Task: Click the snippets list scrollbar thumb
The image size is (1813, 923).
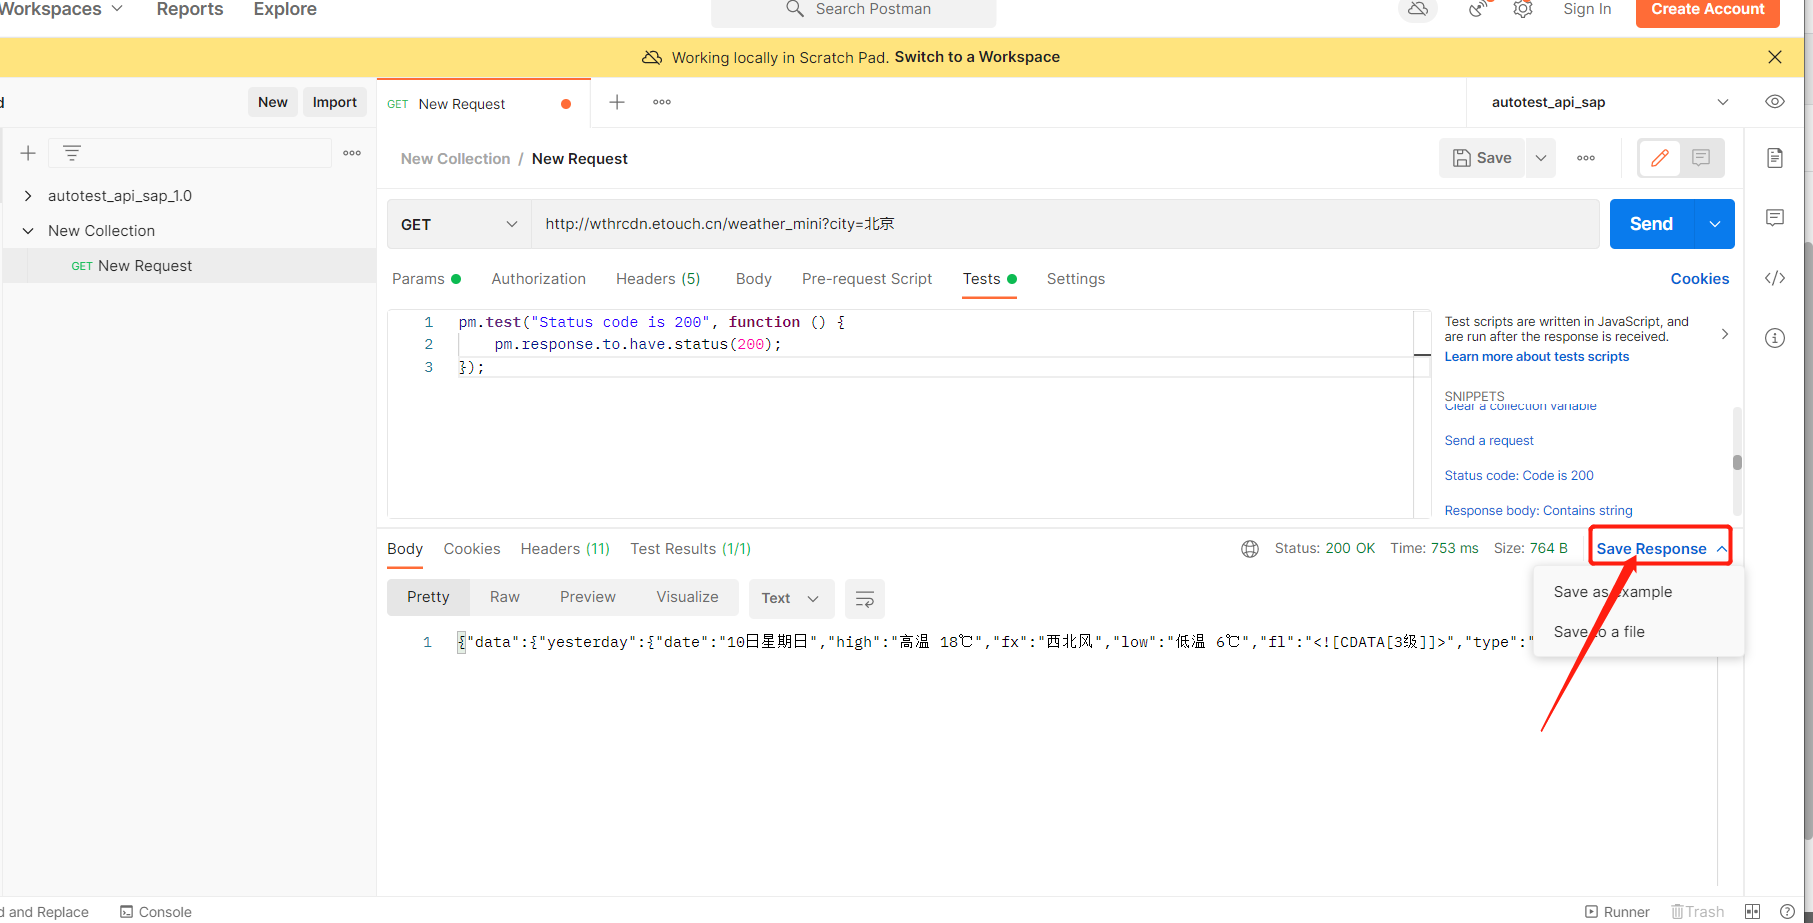Action: click(x=1737, y=462)
